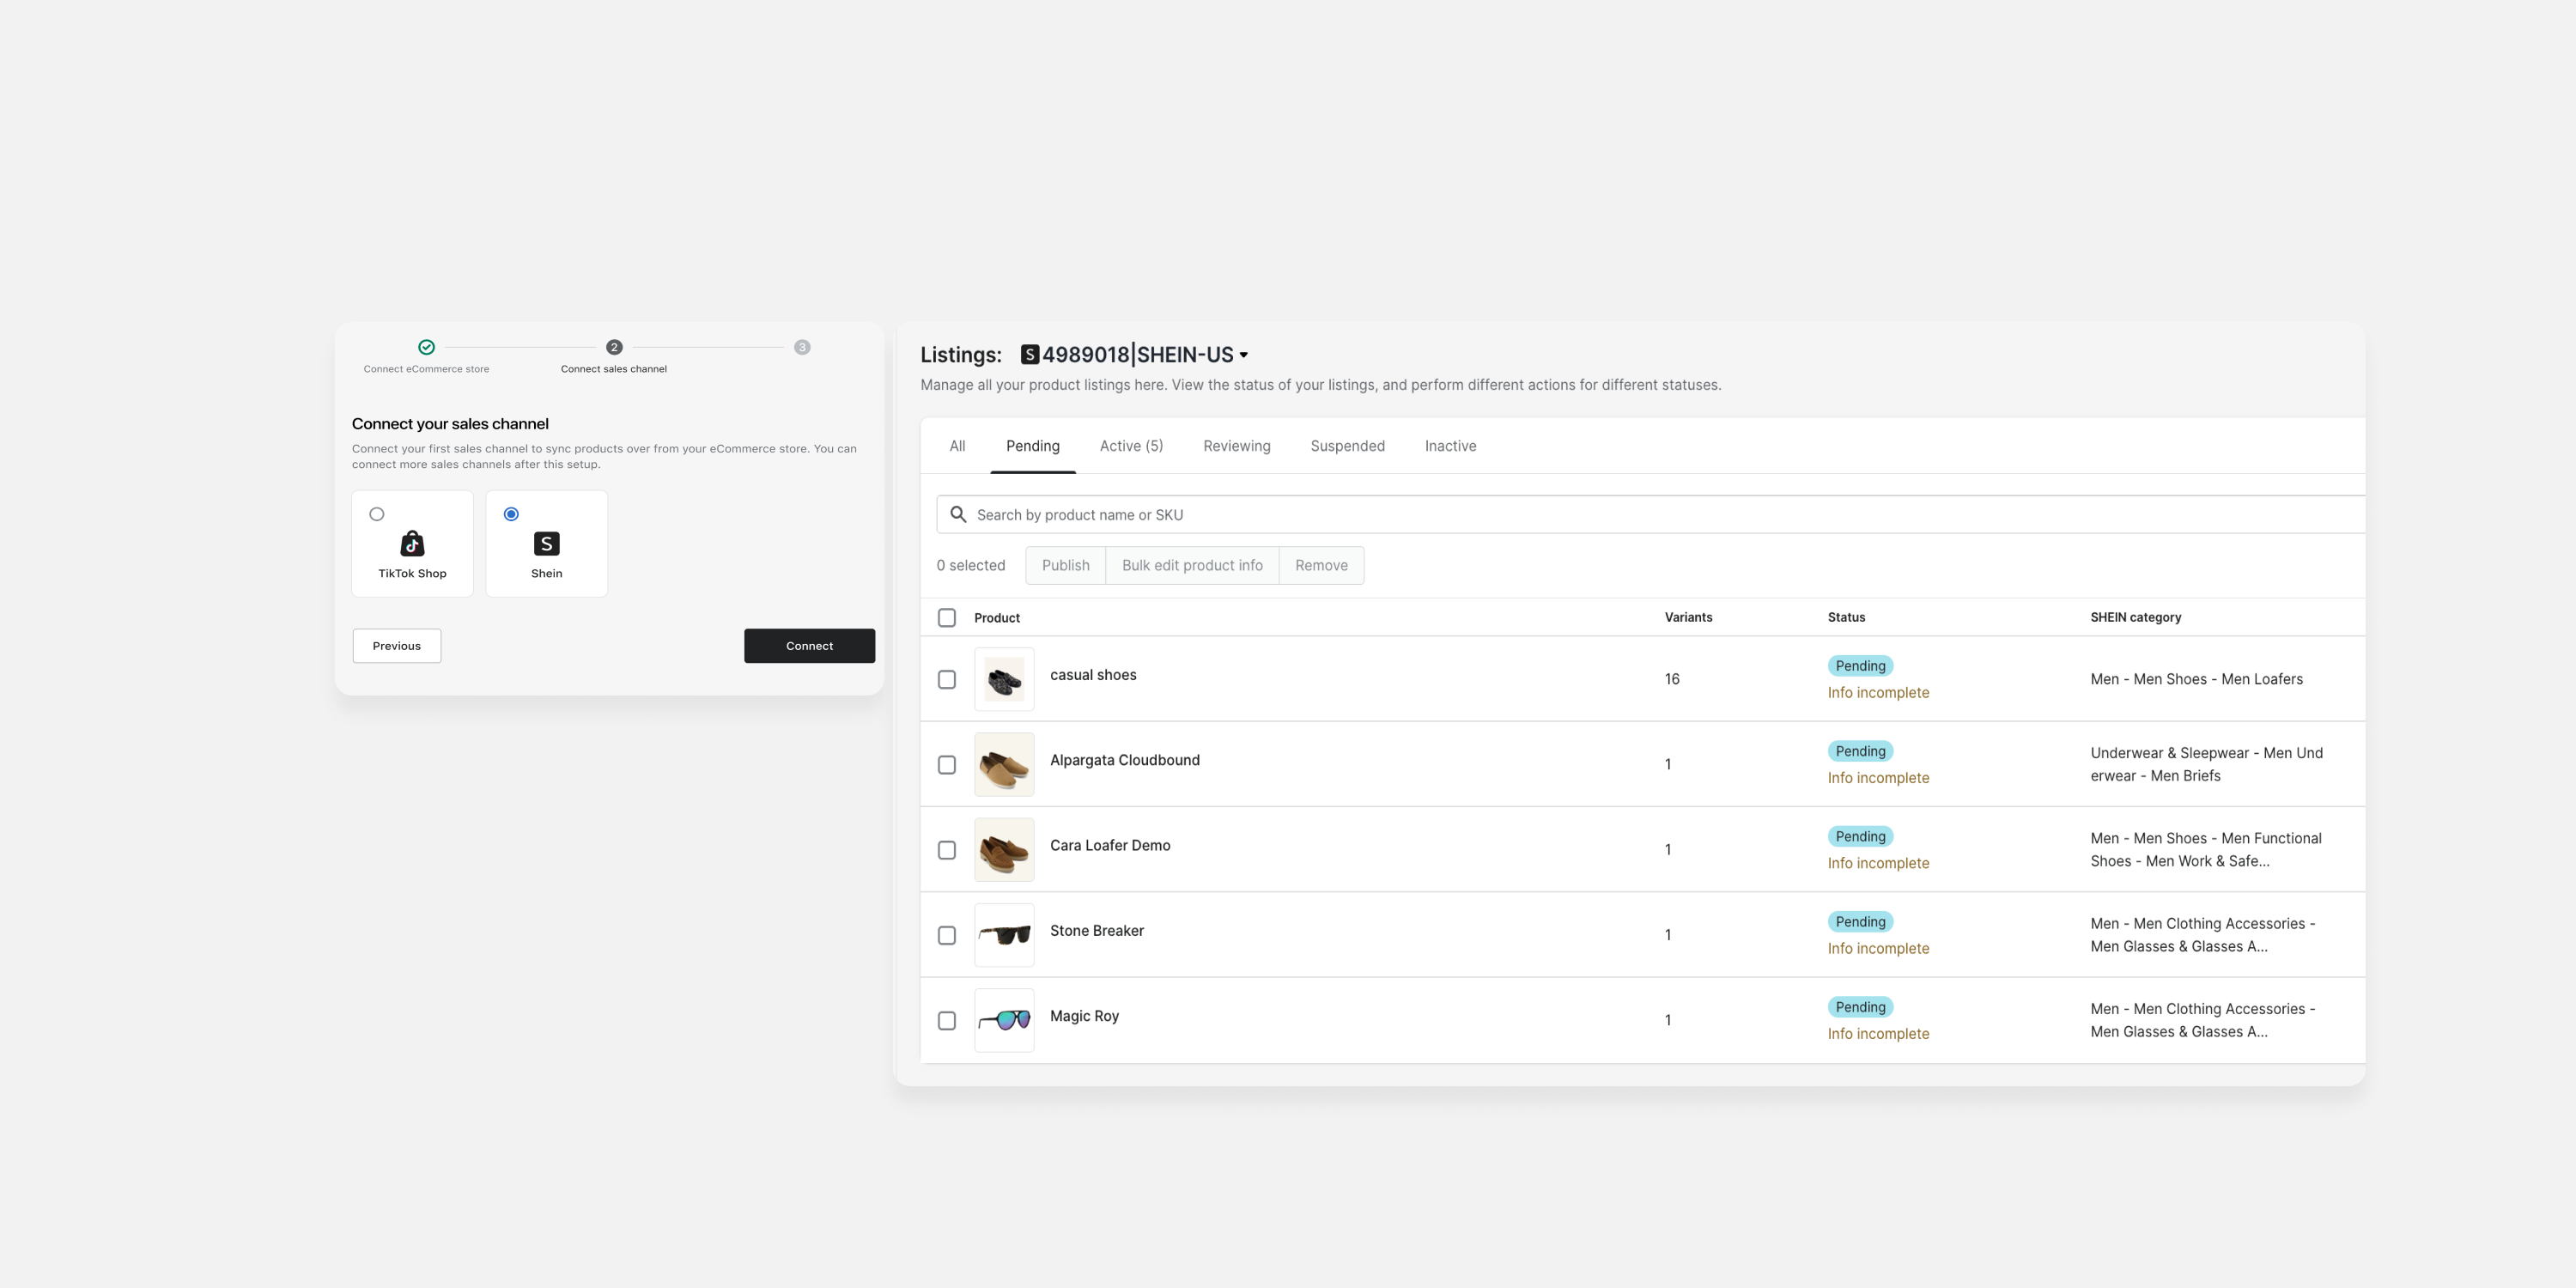Click the Previous button
The image size is (2576, 1288).
click(397, 646)
